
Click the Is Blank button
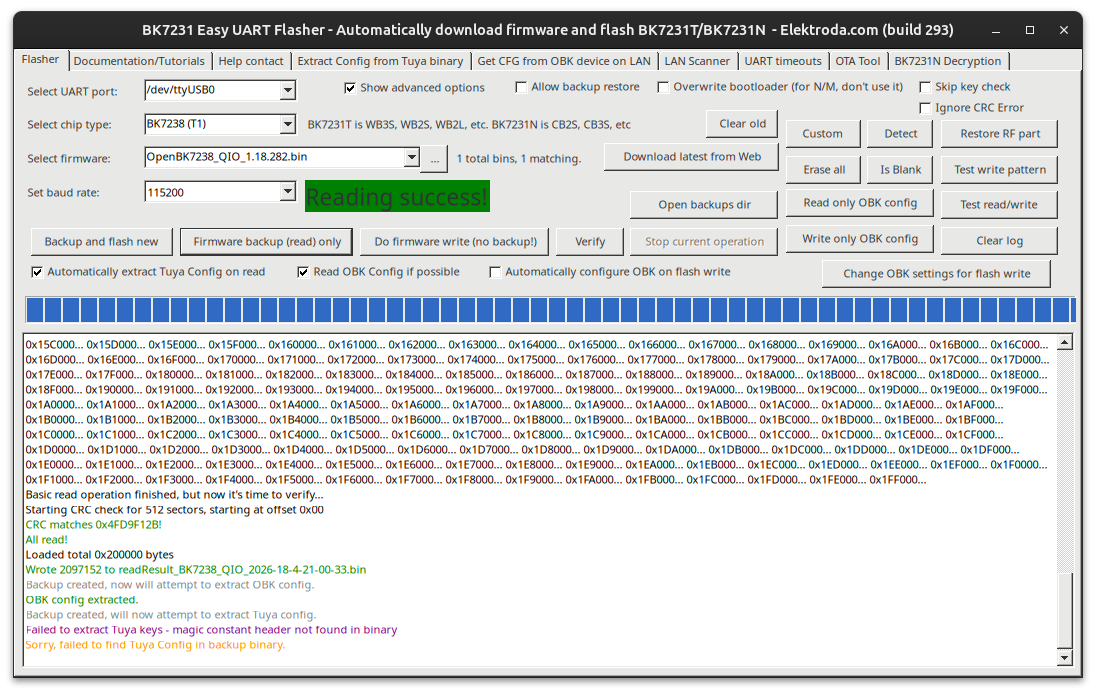pos(900,169)
